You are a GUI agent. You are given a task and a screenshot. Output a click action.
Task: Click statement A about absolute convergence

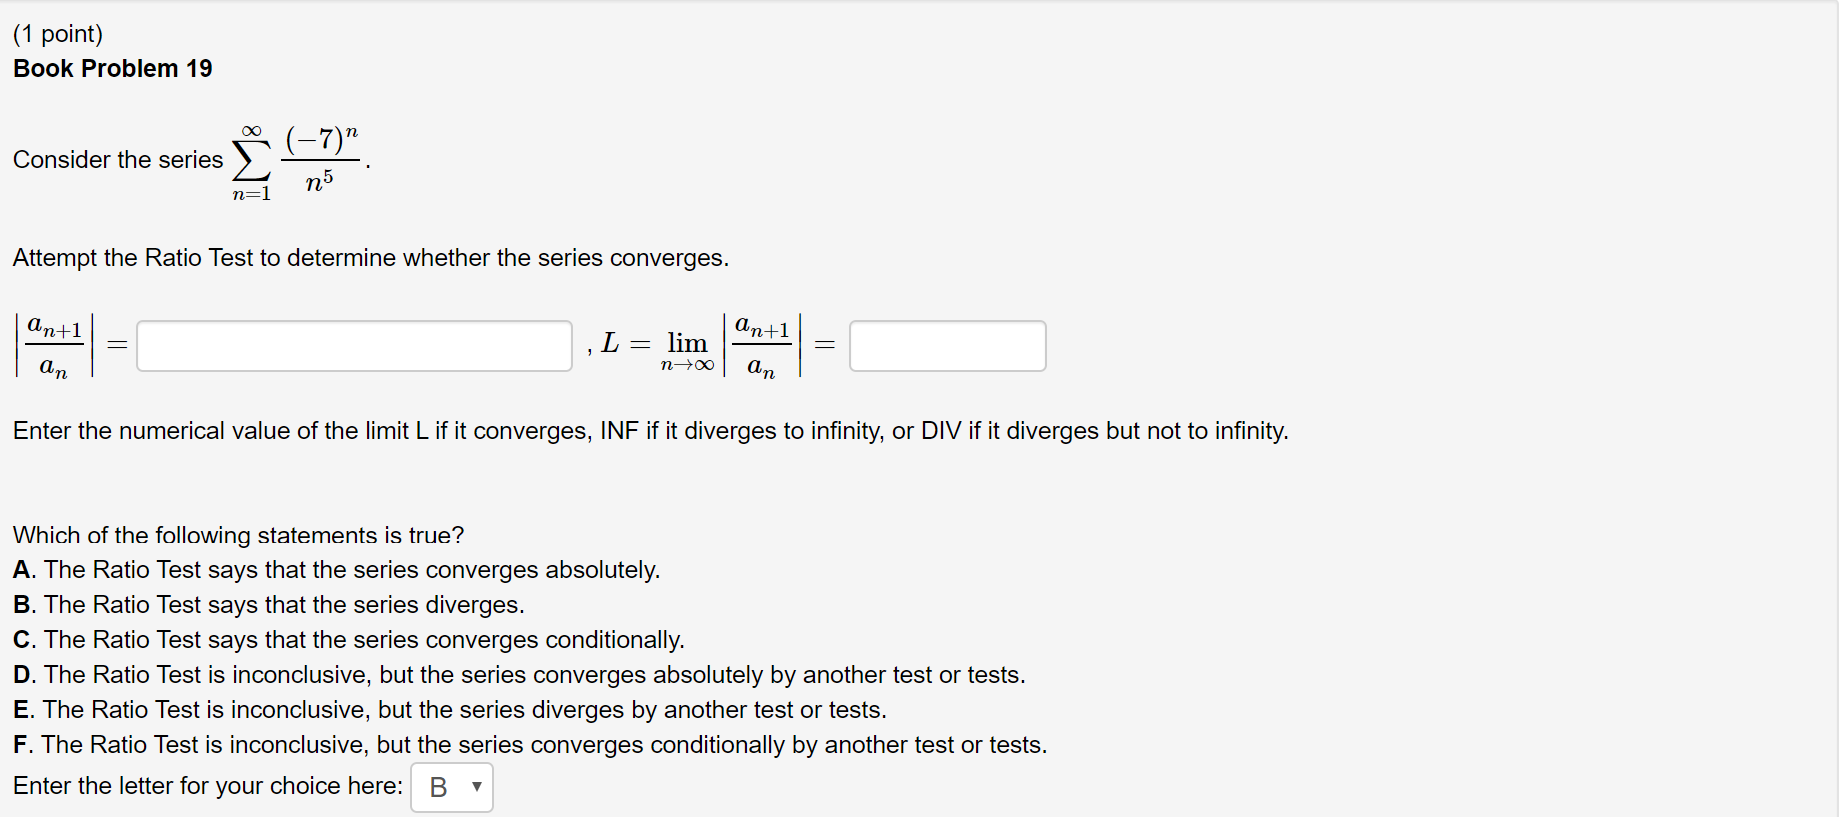click(x=336, y=569)
